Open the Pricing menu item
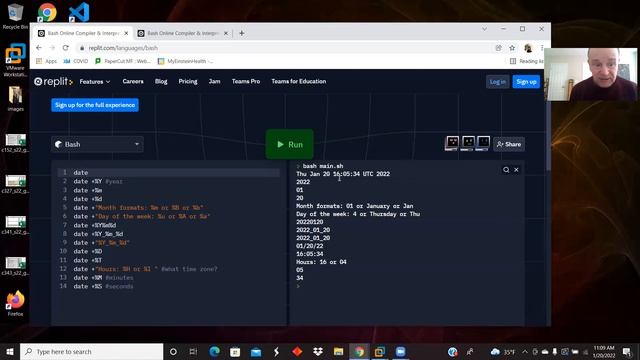 pyautogui.click(x=188, y=81)
